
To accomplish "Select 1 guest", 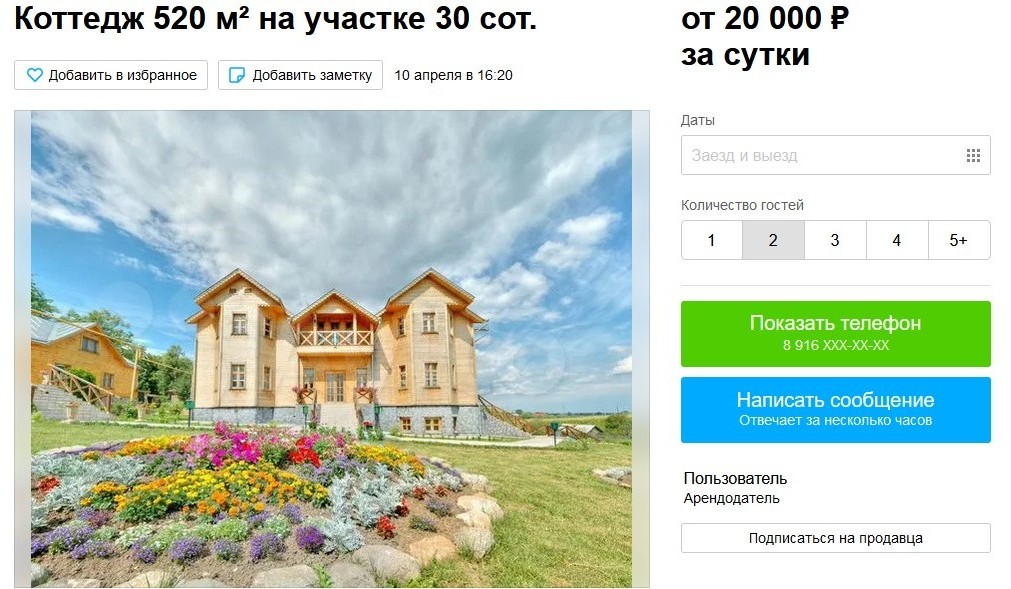I will pos(712,240).
